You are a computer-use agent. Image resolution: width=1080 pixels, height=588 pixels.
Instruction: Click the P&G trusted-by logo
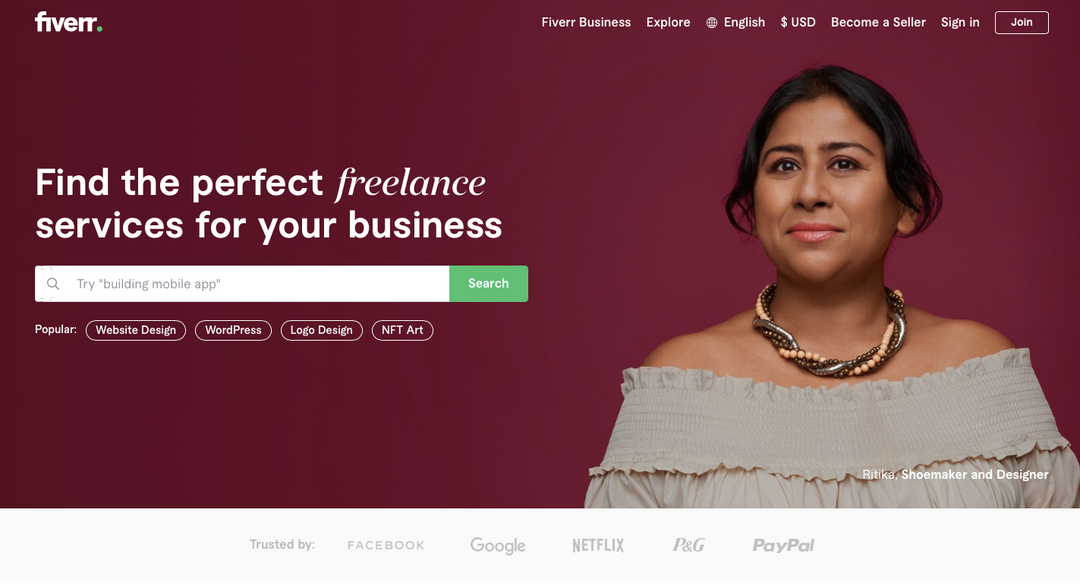689,545
